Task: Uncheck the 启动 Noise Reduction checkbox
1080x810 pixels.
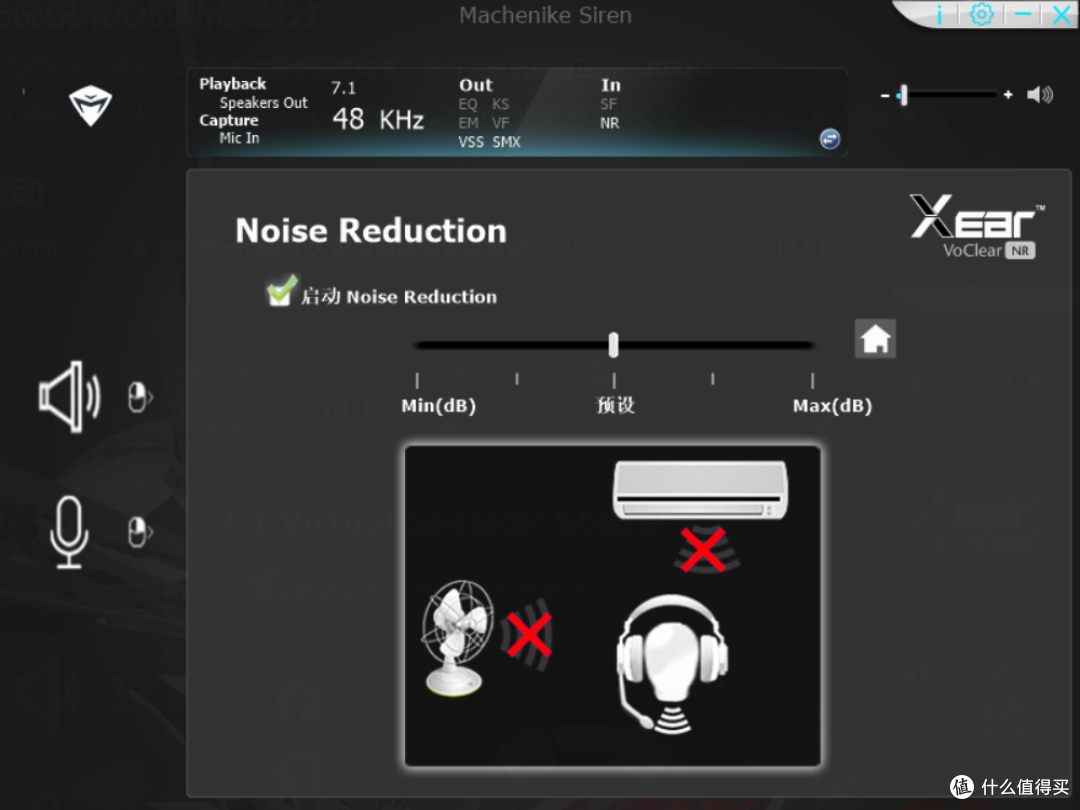Action: click(280, 291)
